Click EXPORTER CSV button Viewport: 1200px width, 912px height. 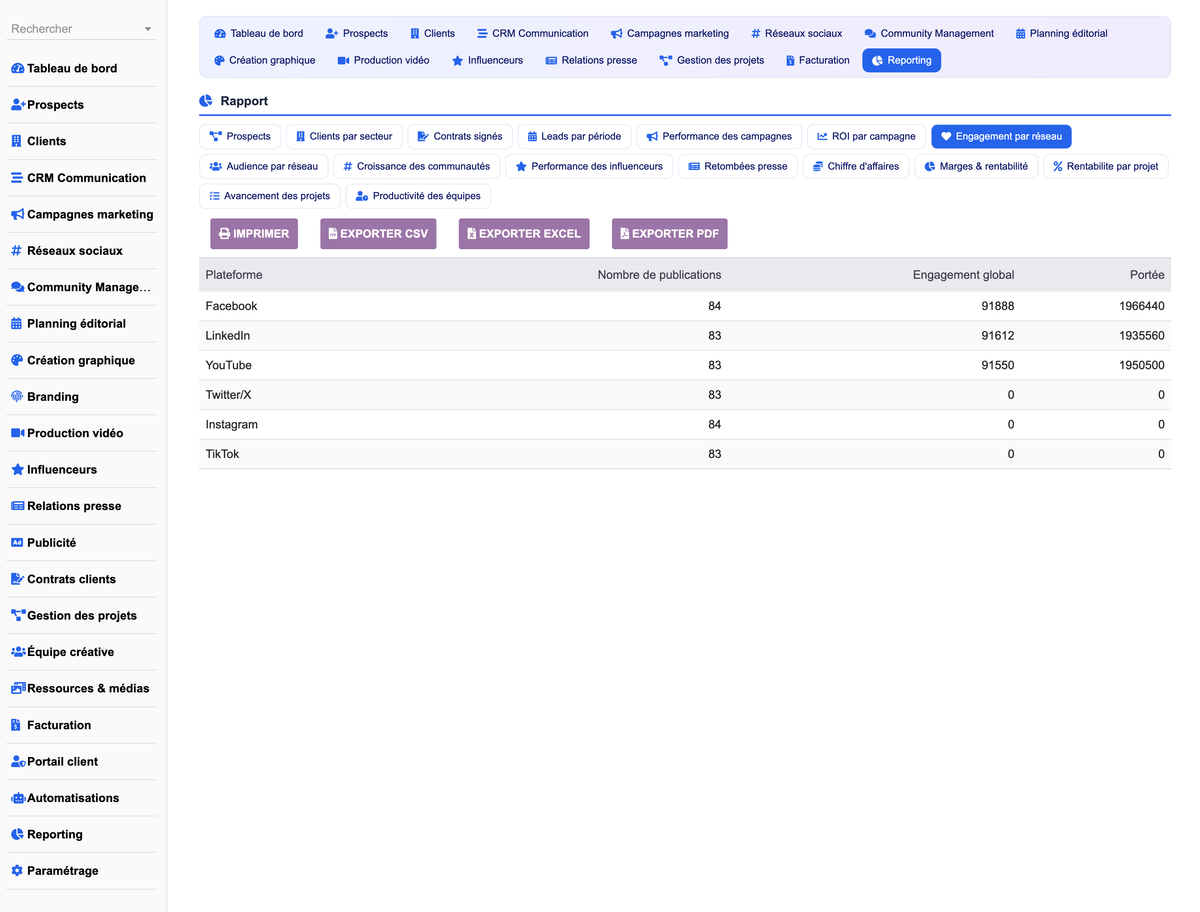pos(378,234)
